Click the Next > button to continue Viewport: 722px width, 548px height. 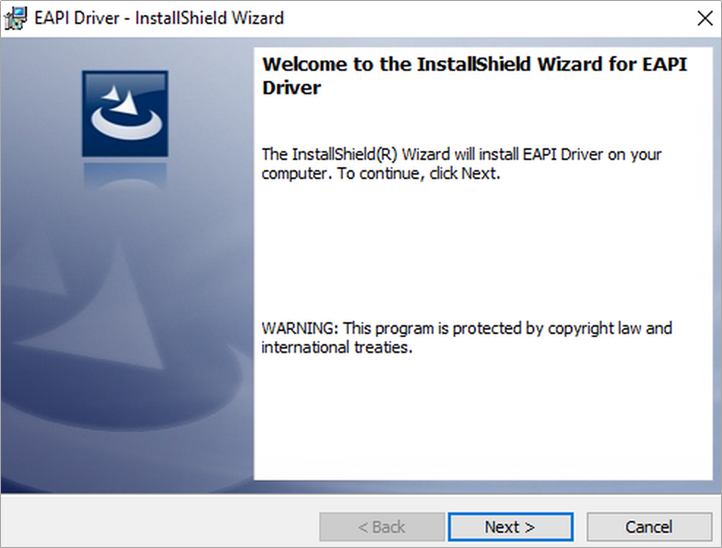tap(511, 526)
